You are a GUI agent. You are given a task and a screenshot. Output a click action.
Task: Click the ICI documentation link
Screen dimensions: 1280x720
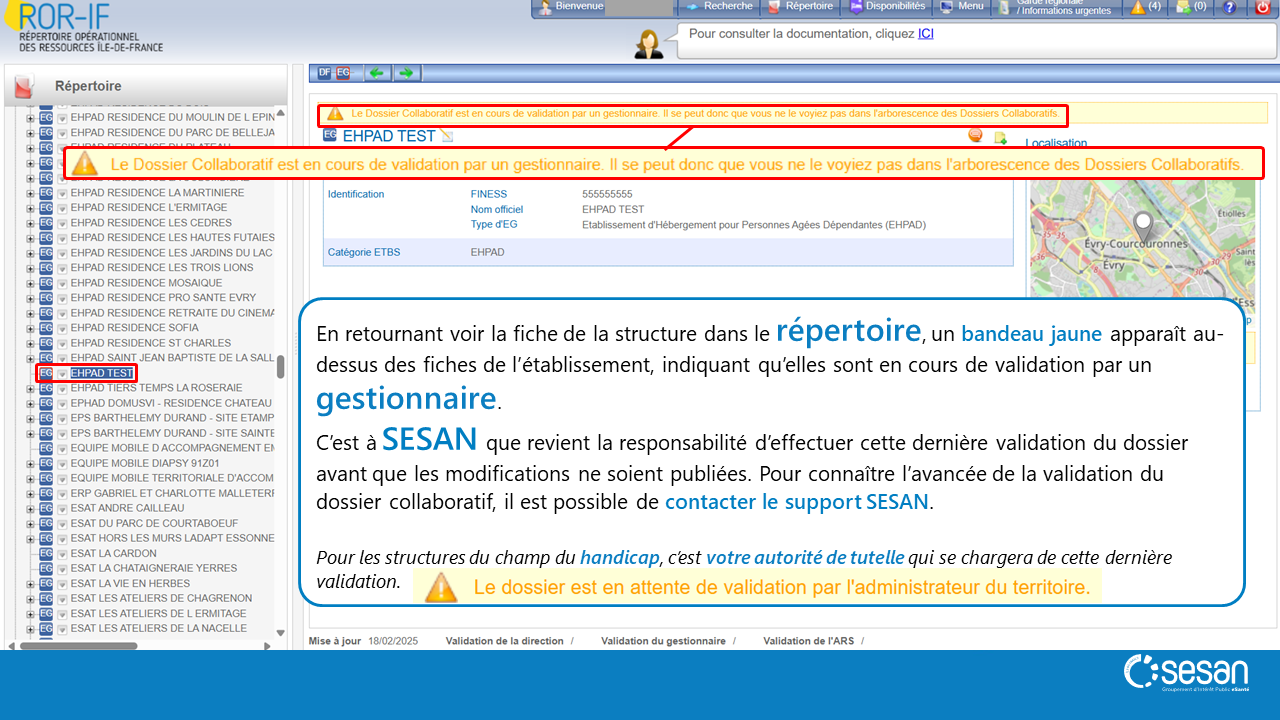(926, 34)
